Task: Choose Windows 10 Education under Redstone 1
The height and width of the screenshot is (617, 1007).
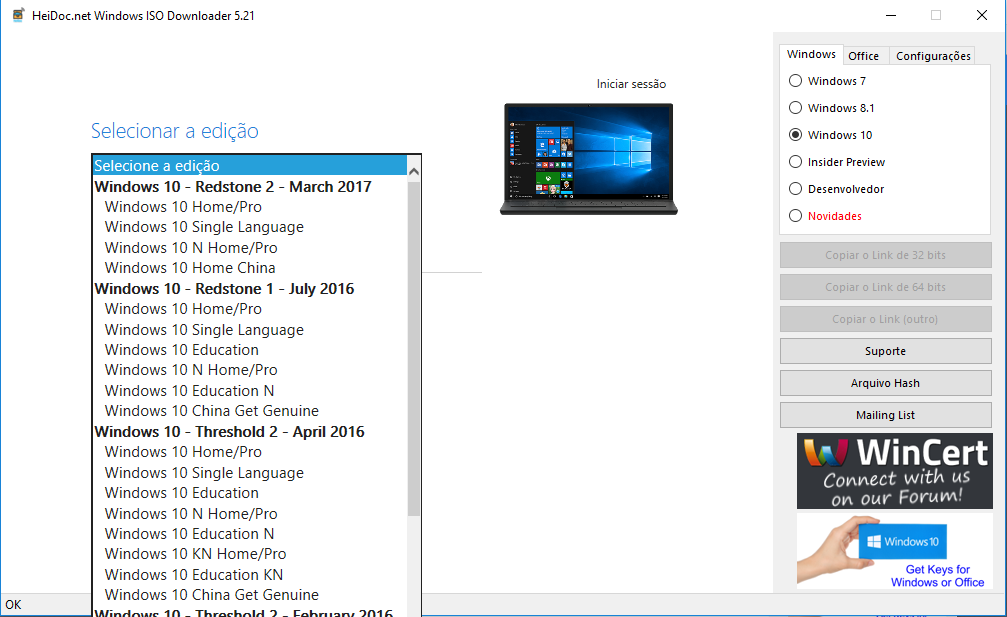Action: 250,350
